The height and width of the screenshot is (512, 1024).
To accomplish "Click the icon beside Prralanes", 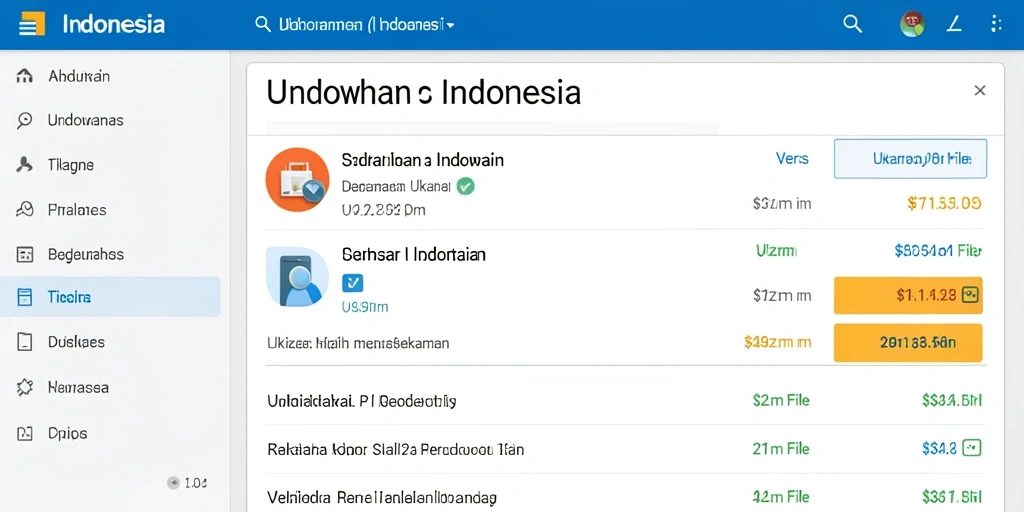I will (24, 209).
